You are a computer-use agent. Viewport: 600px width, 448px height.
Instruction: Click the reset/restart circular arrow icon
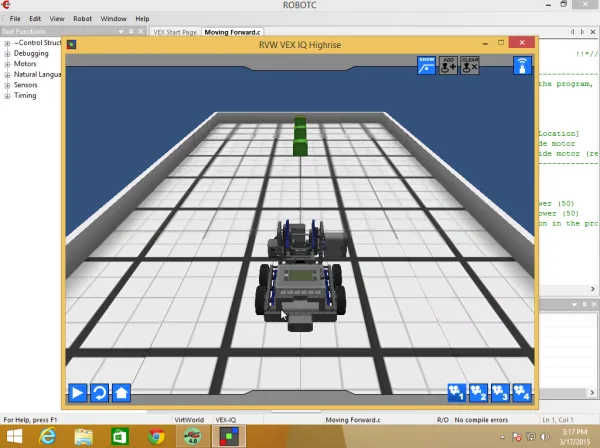click(99, 392)
